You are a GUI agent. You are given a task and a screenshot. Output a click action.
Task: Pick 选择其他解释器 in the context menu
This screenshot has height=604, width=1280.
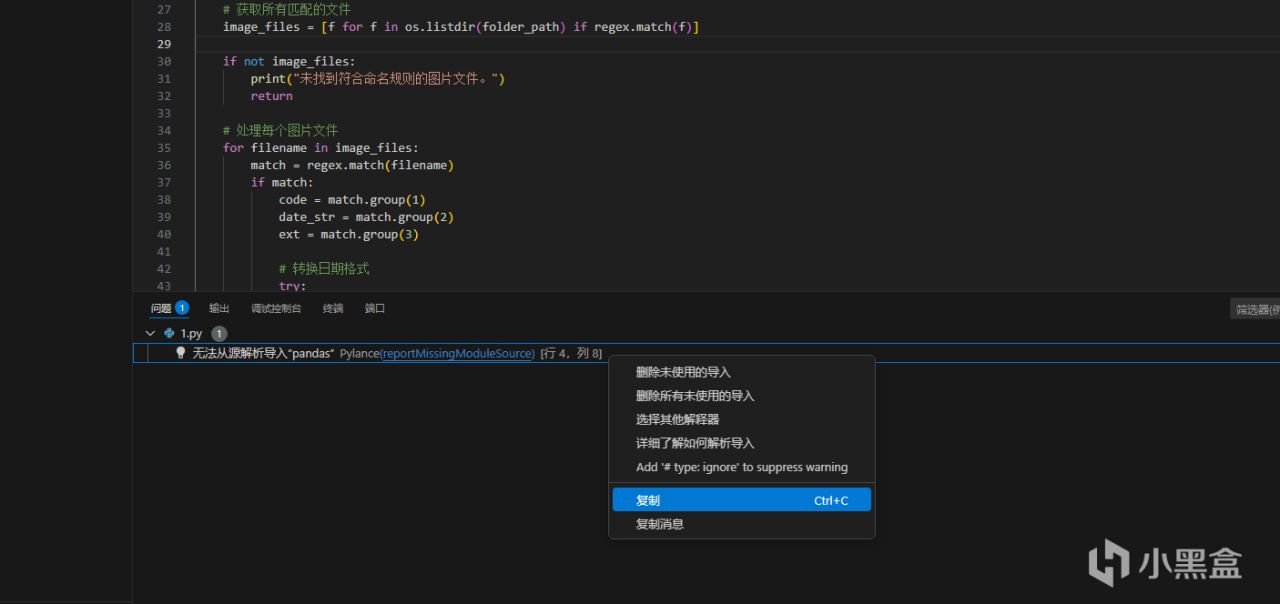tap(677, 419)
